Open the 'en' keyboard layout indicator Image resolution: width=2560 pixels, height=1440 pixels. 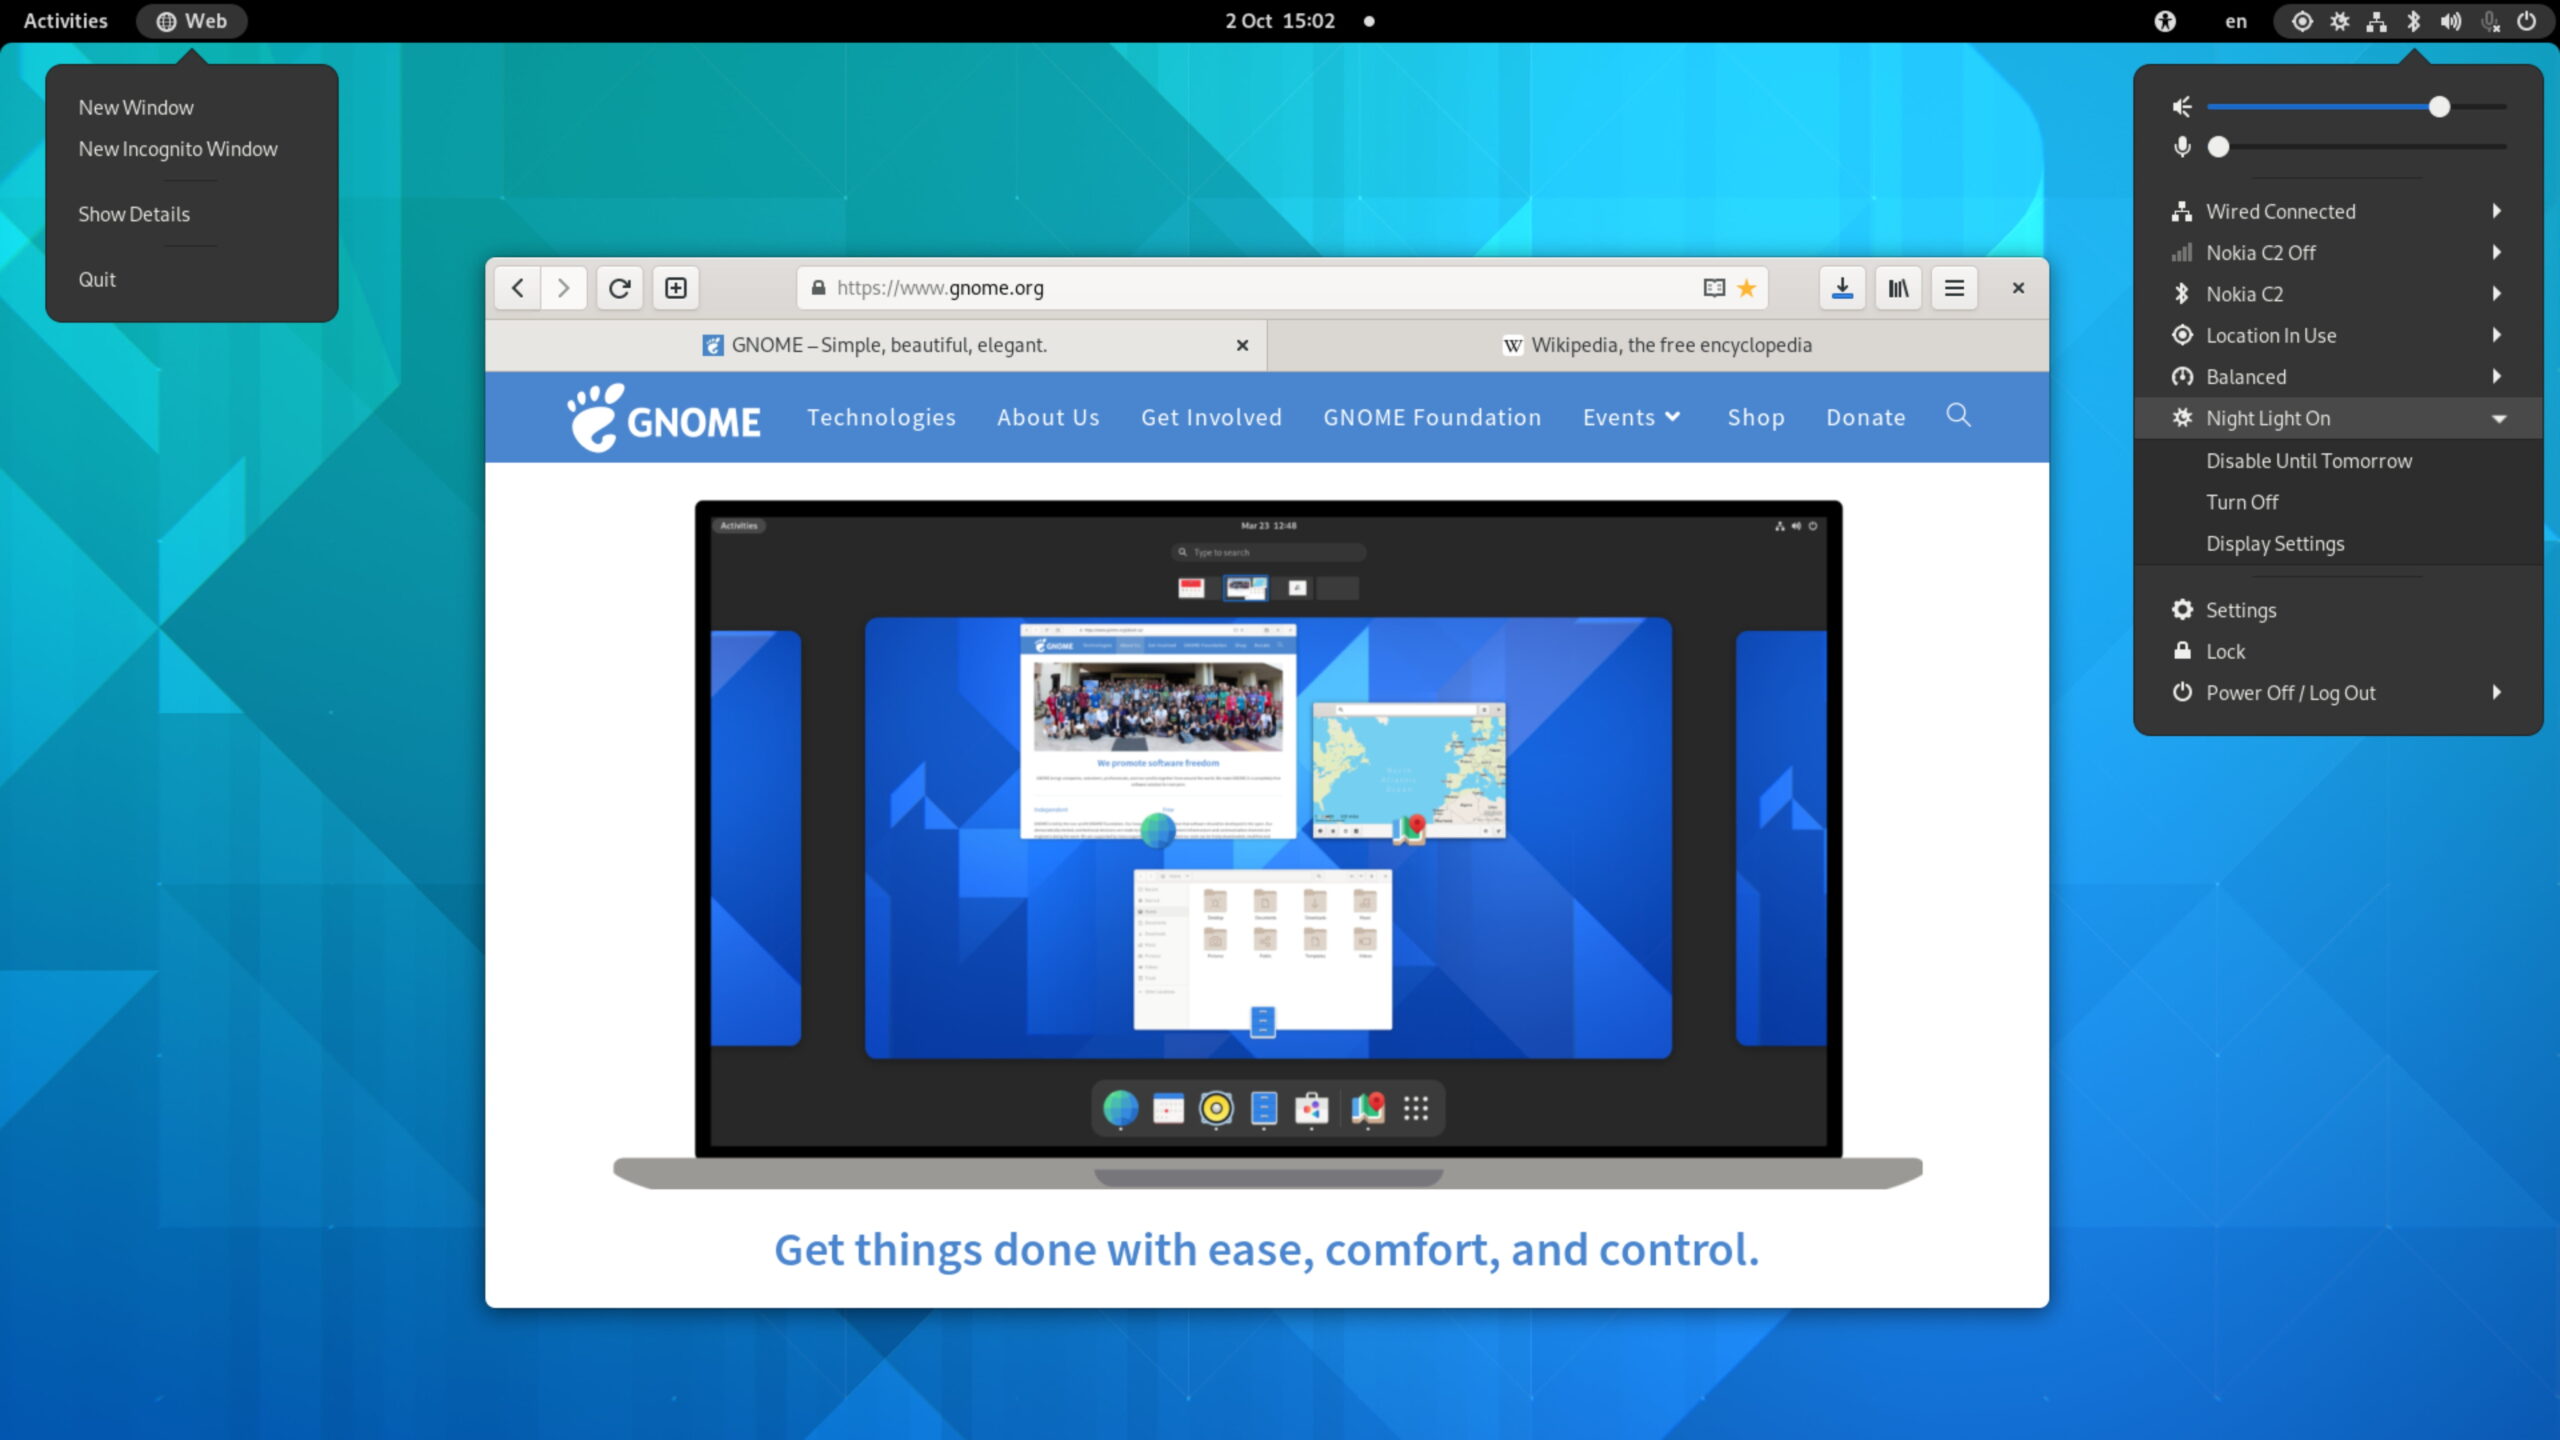pos(2236,21)
